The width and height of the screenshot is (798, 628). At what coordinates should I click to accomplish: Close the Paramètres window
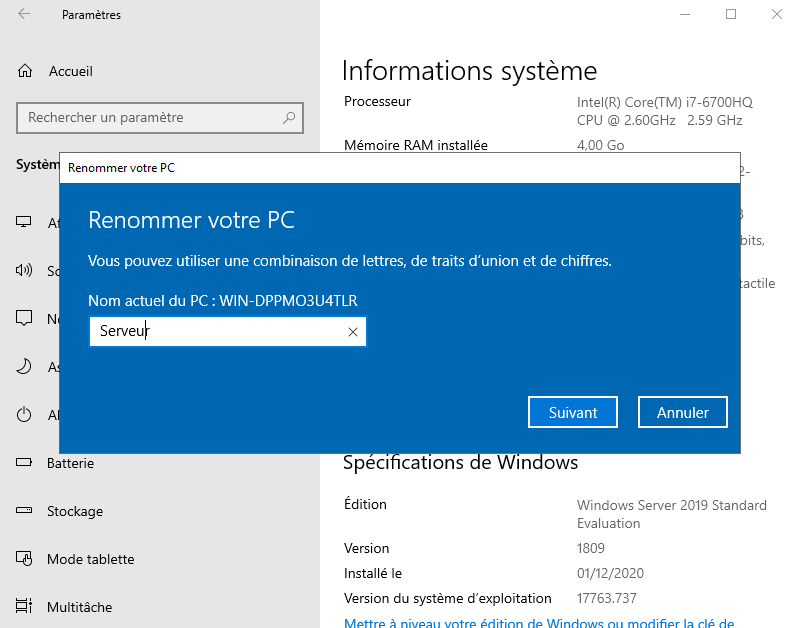(777, 14)
